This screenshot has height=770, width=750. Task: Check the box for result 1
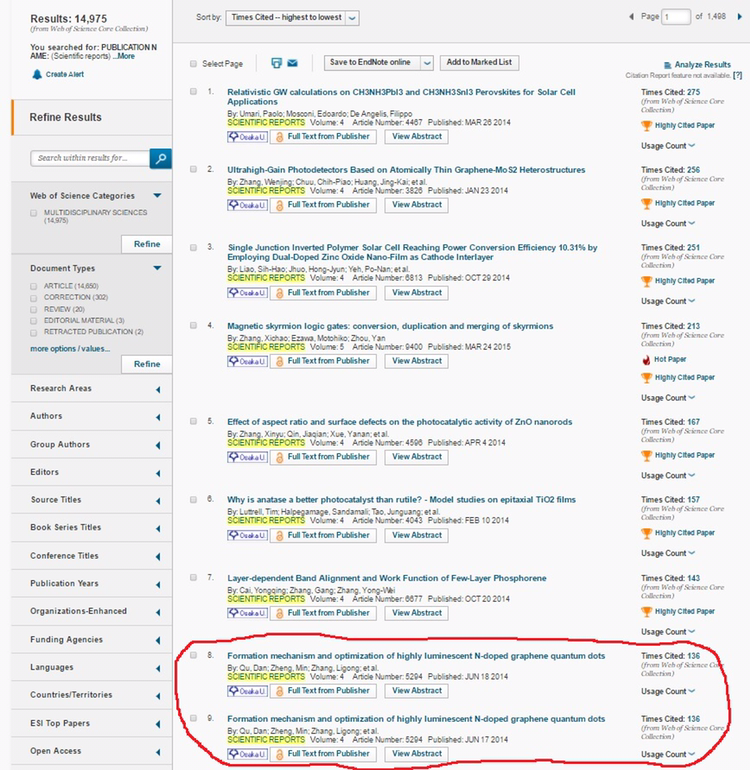tap(194, 91)
